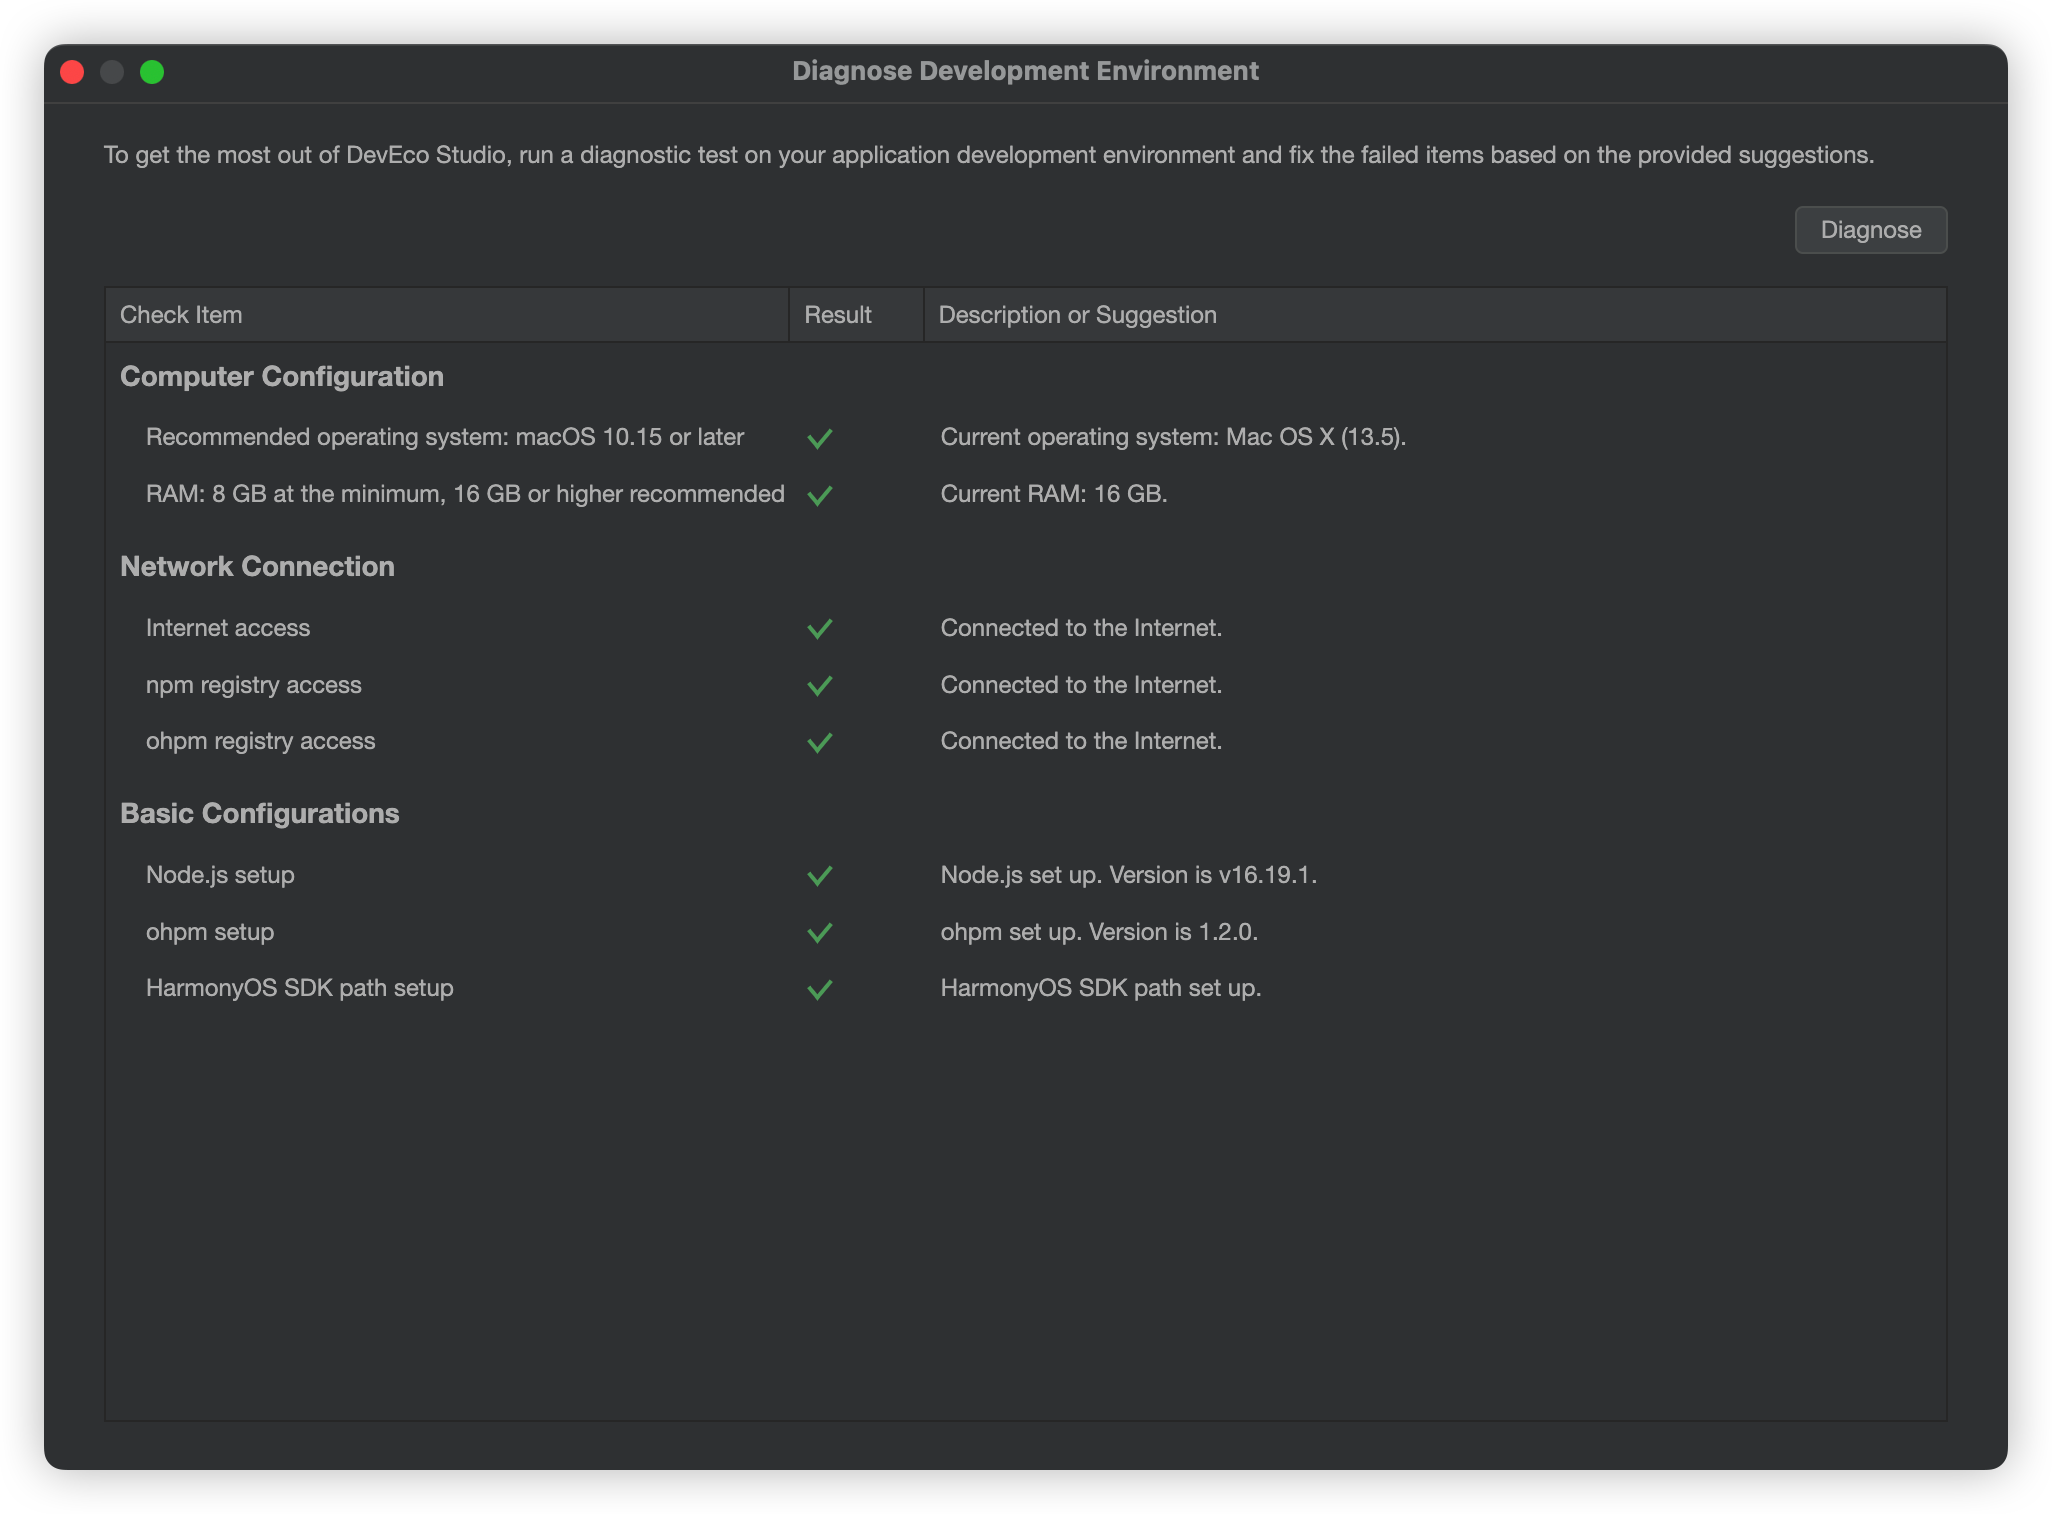Click checkmark icon for ohpm setup

point(819,932)
